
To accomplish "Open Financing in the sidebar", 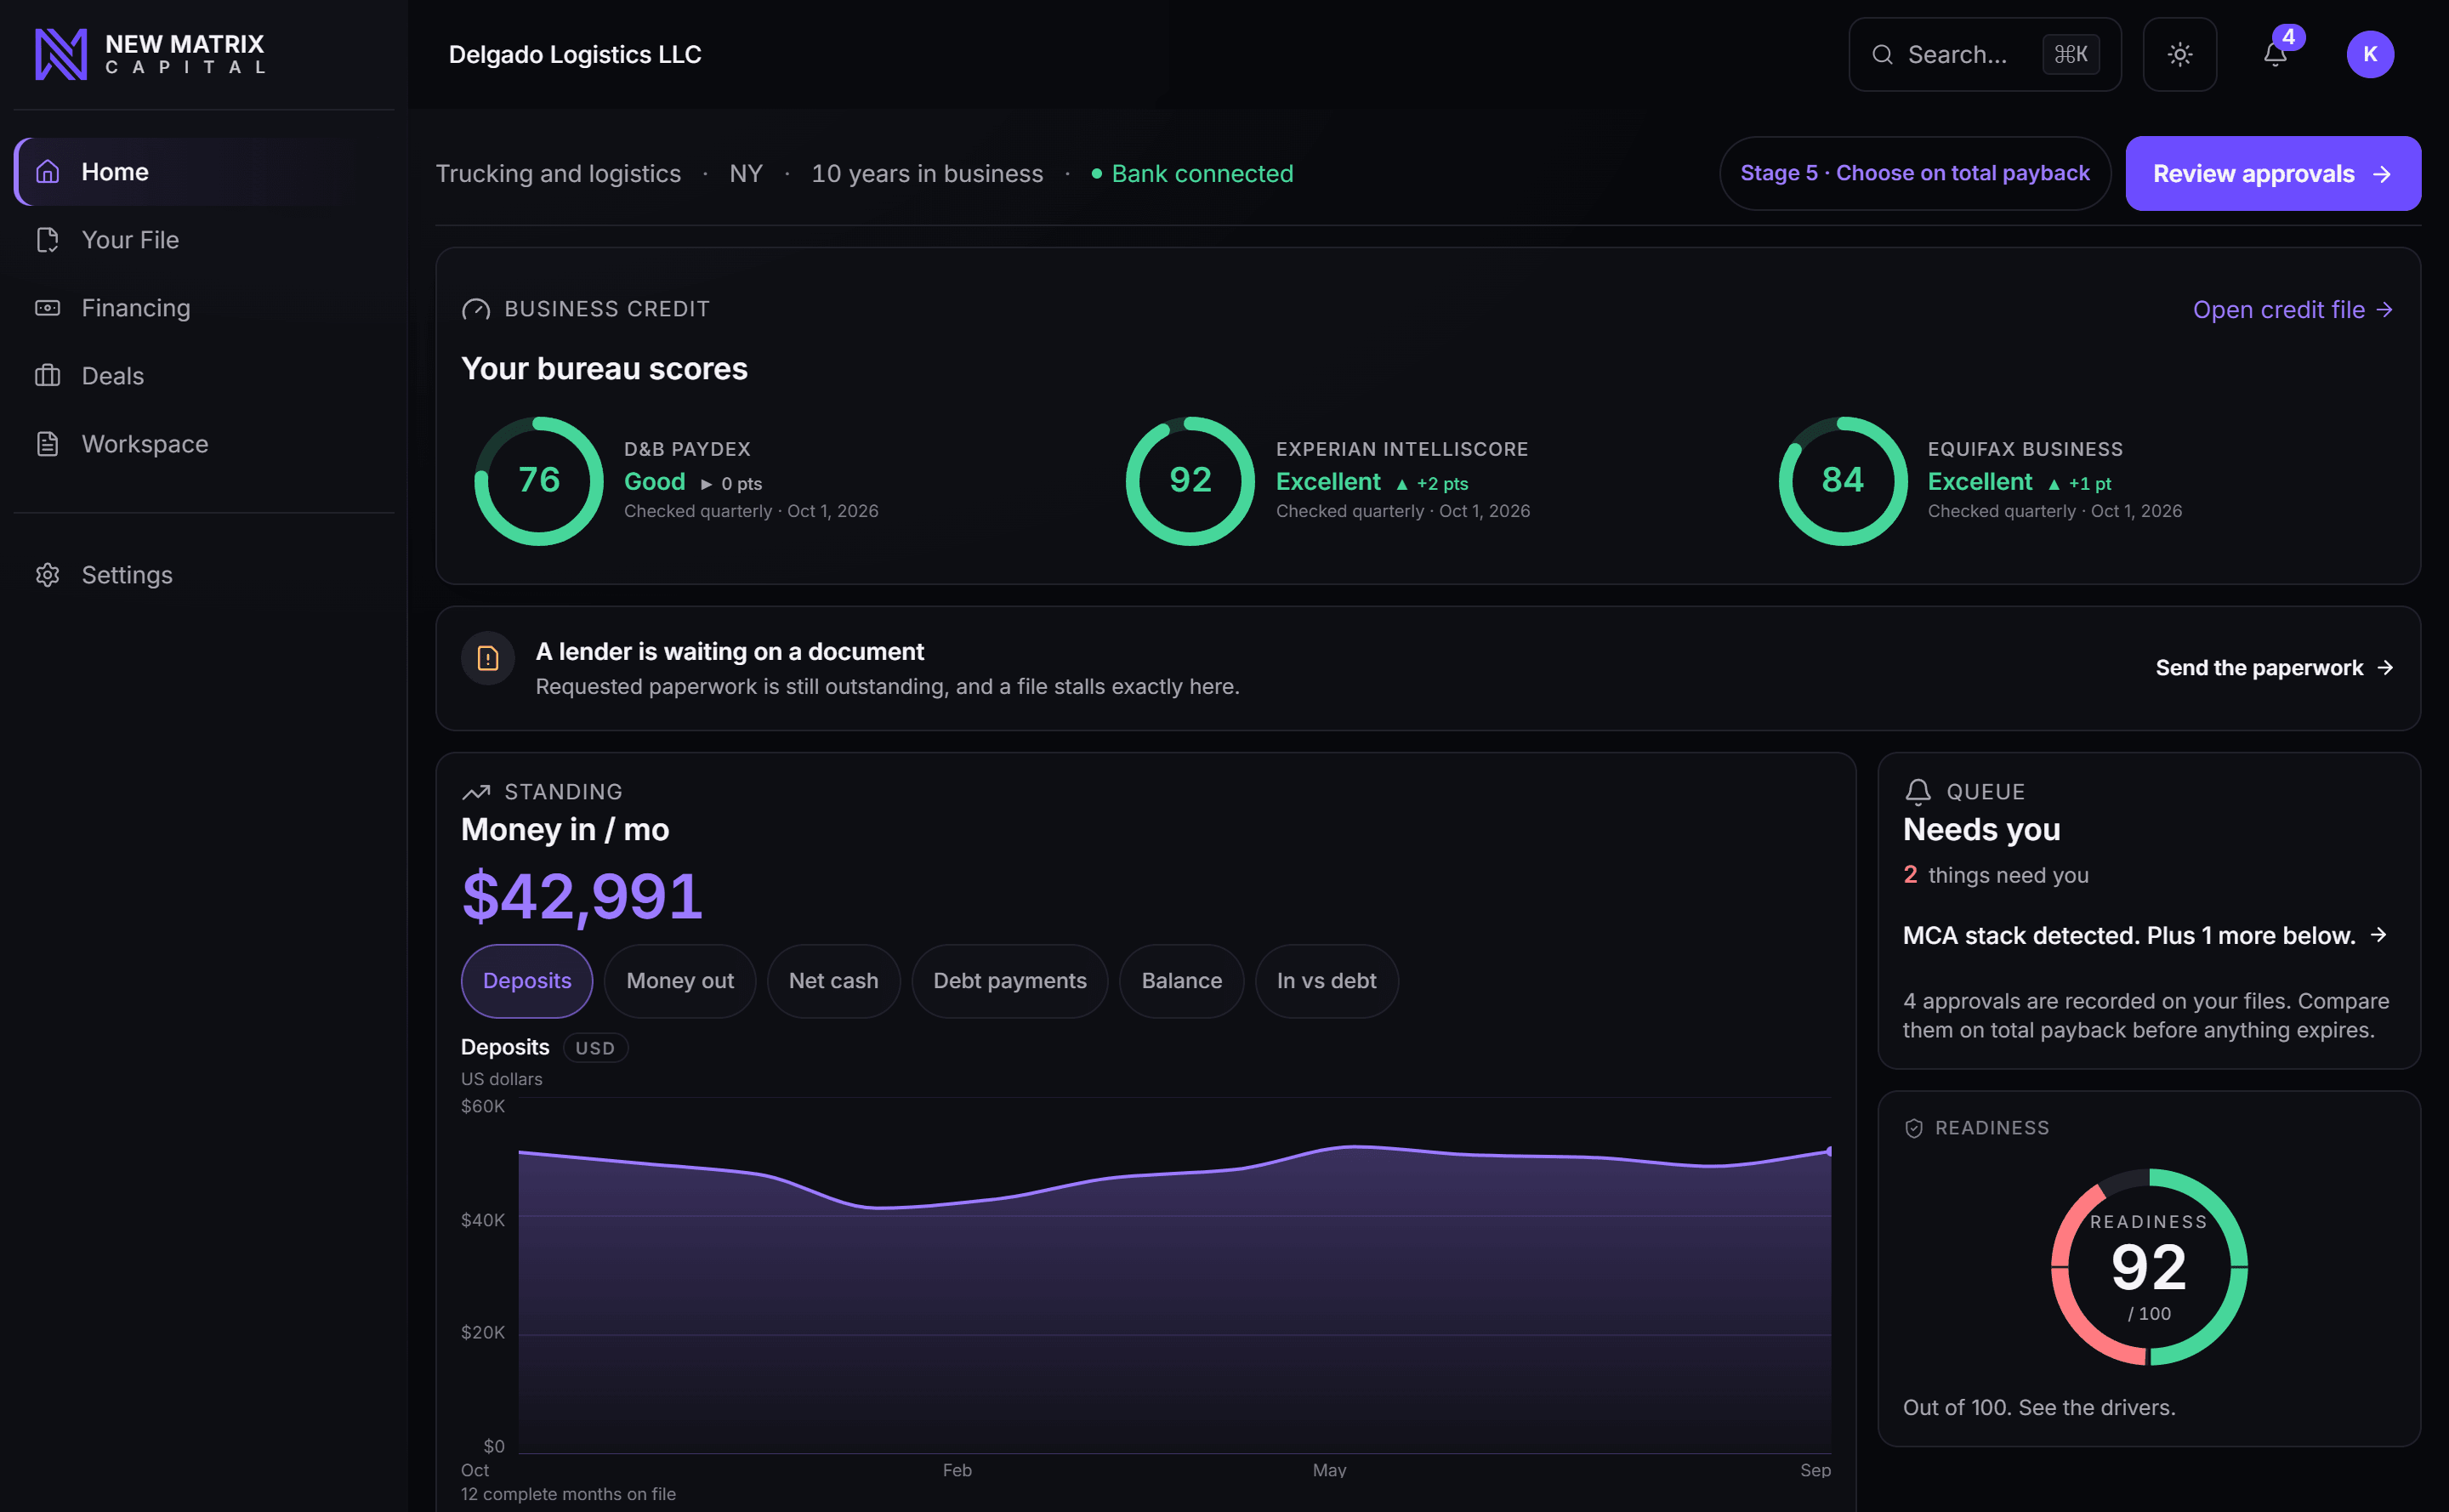I will coord(204,308).
